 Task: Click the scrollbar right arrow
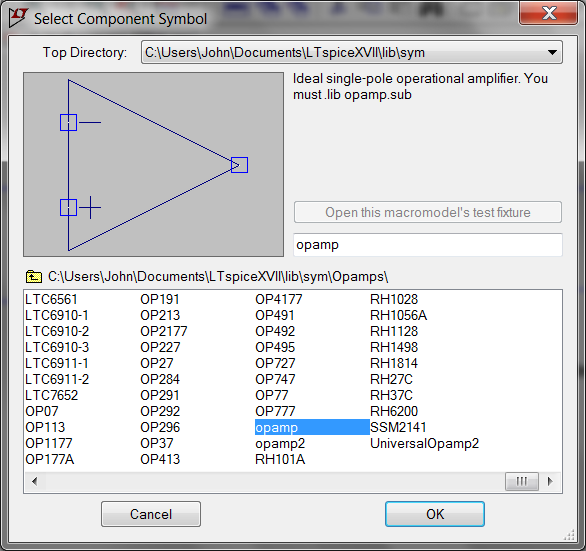tap(550, 481)
